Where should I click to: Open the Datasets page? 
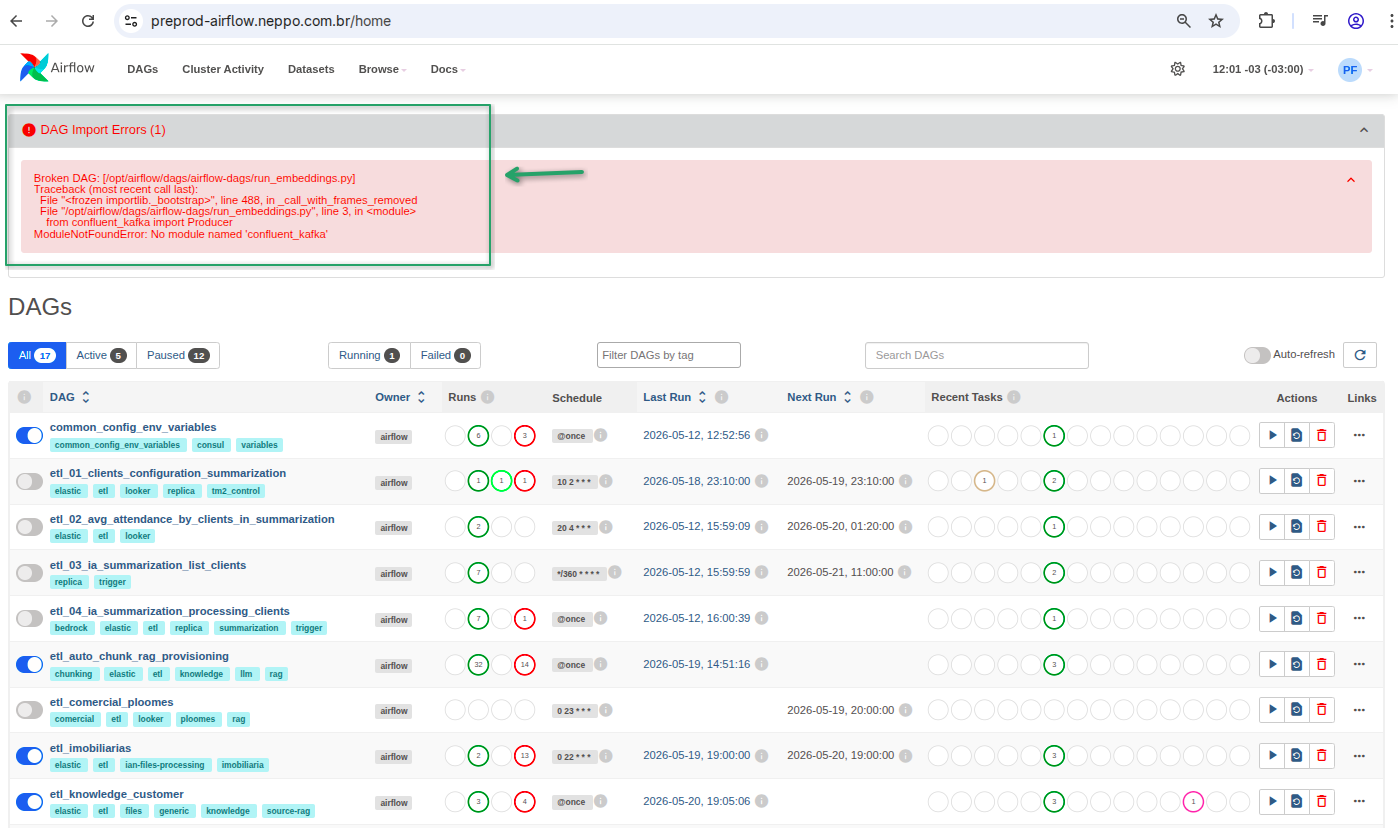click(311, 69)
